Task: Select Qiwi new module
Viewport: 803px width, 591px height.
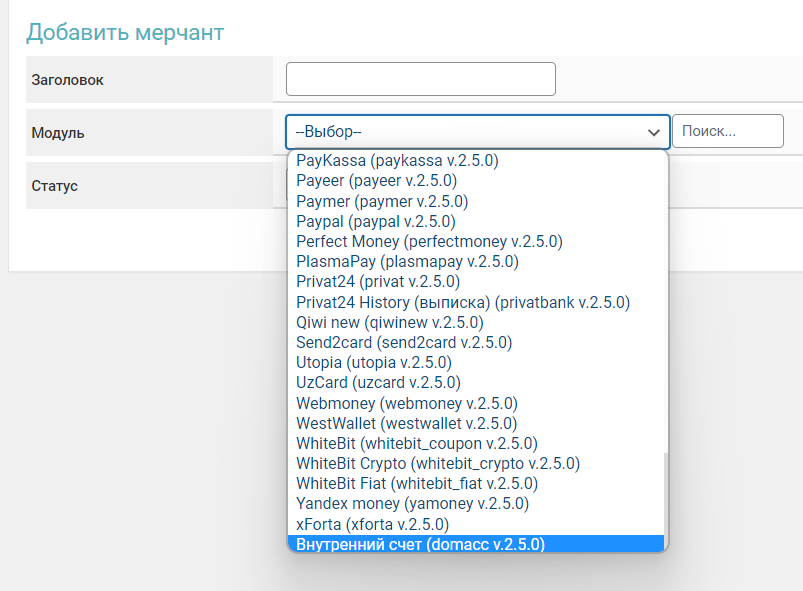Action: (x=390, y=322)
